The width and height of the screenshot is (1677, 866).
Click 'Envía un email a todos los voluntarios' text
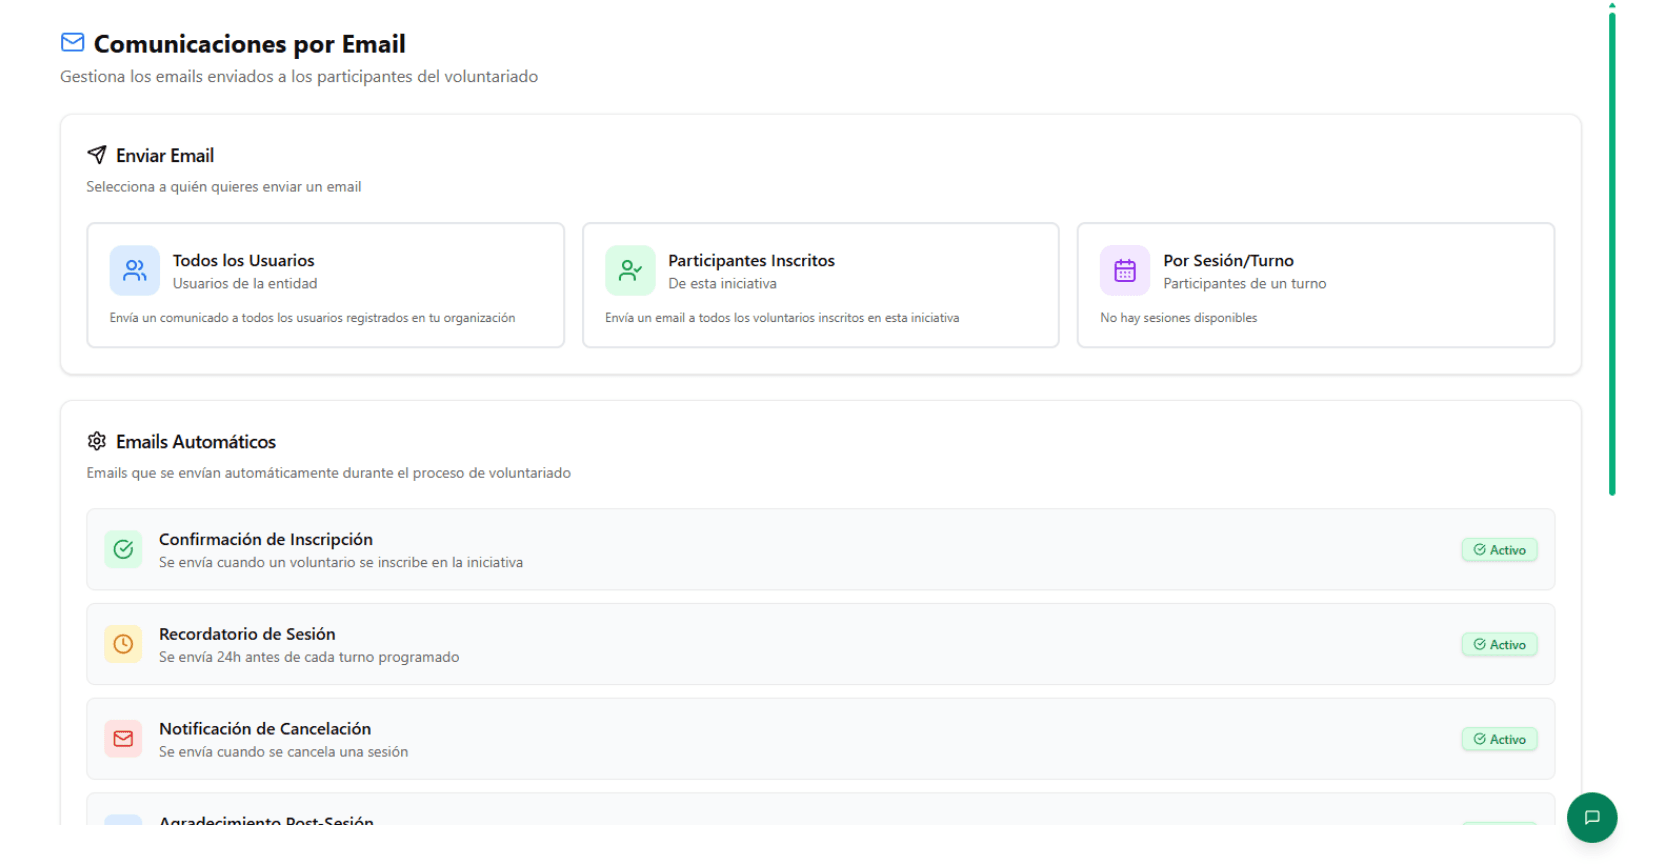[x=782, y=318]
